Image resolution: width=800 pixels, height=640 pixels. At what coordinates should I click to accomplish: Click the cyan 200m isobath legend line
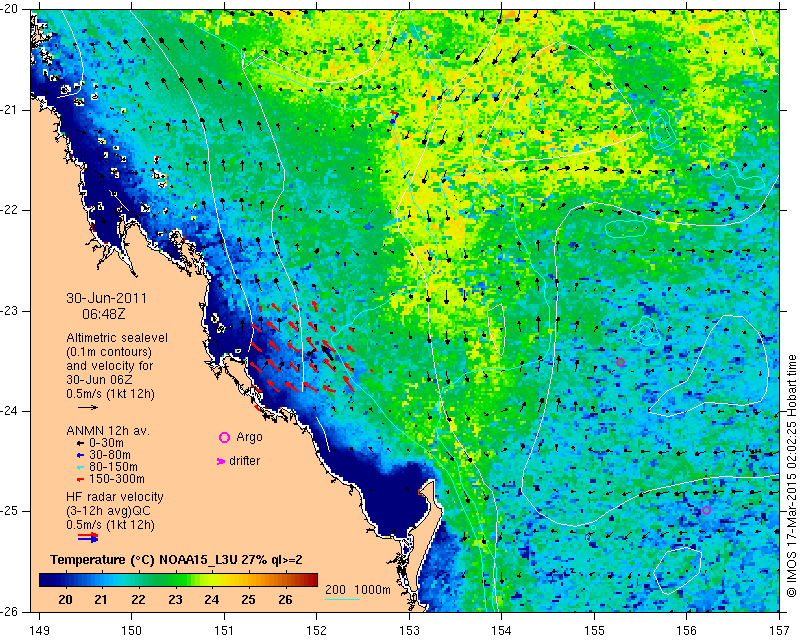click(x=342, y=599)
